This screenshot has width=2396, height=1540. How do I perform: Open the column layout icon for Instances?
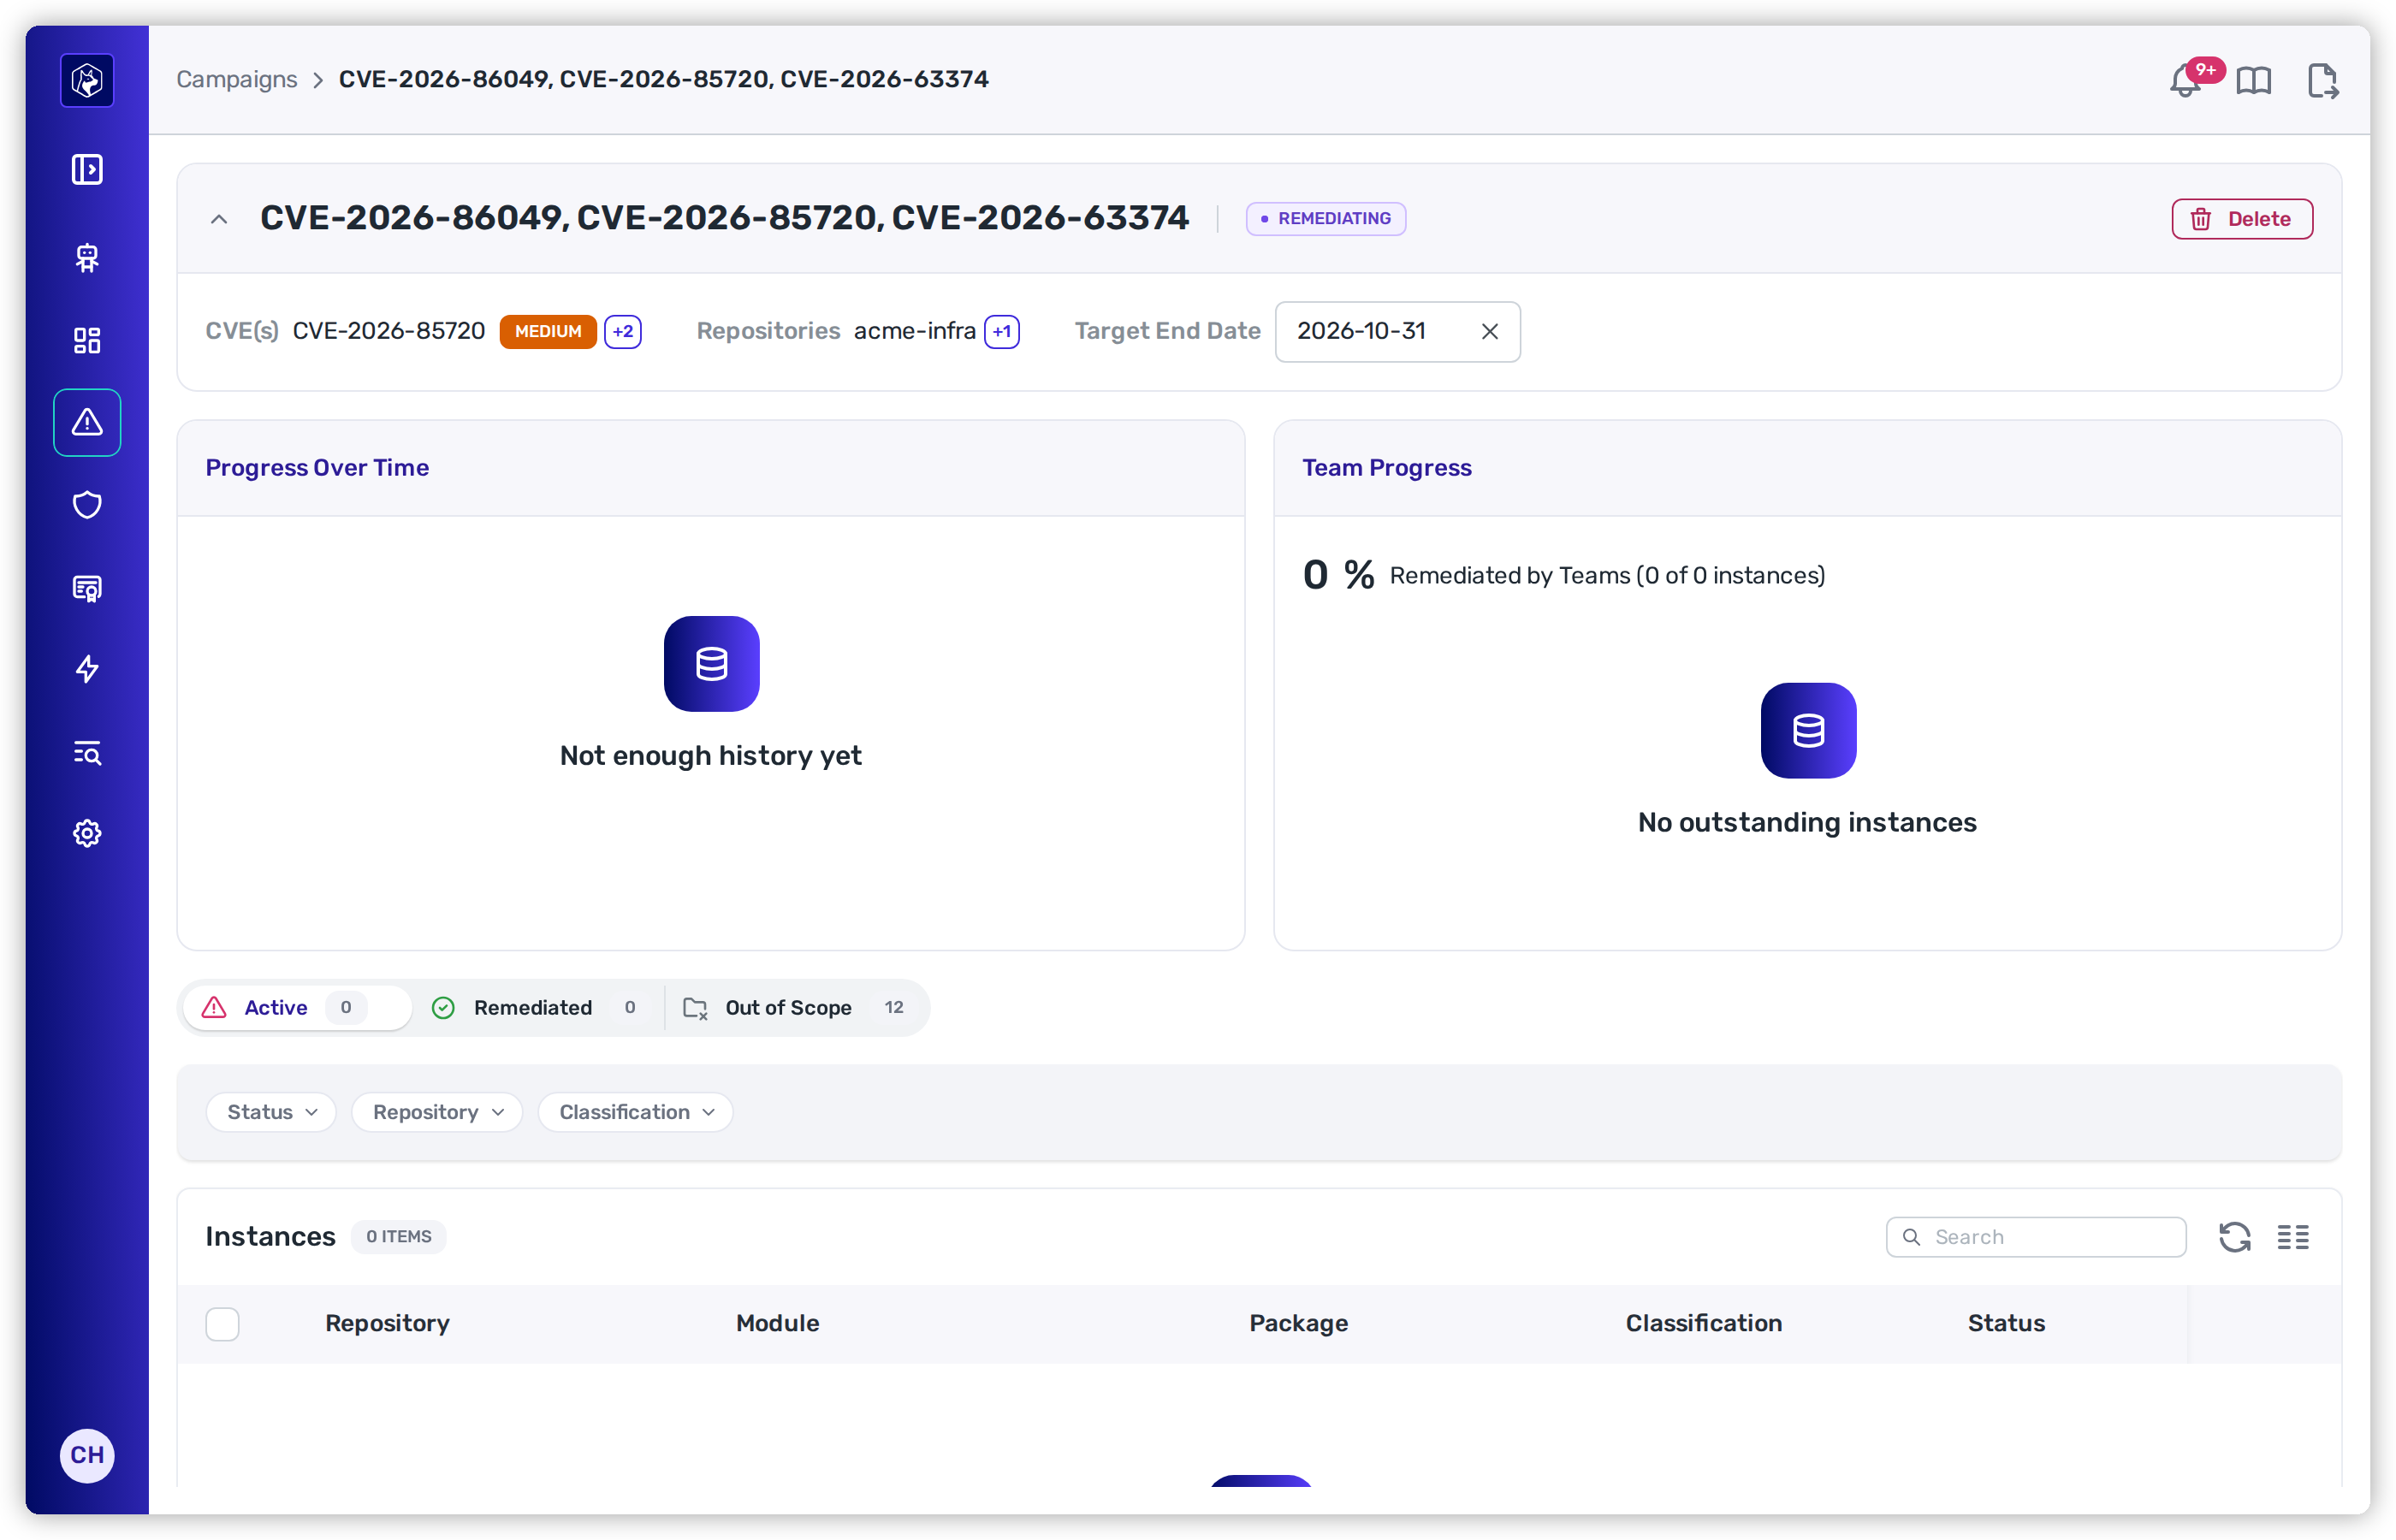coord(2292,1237)
